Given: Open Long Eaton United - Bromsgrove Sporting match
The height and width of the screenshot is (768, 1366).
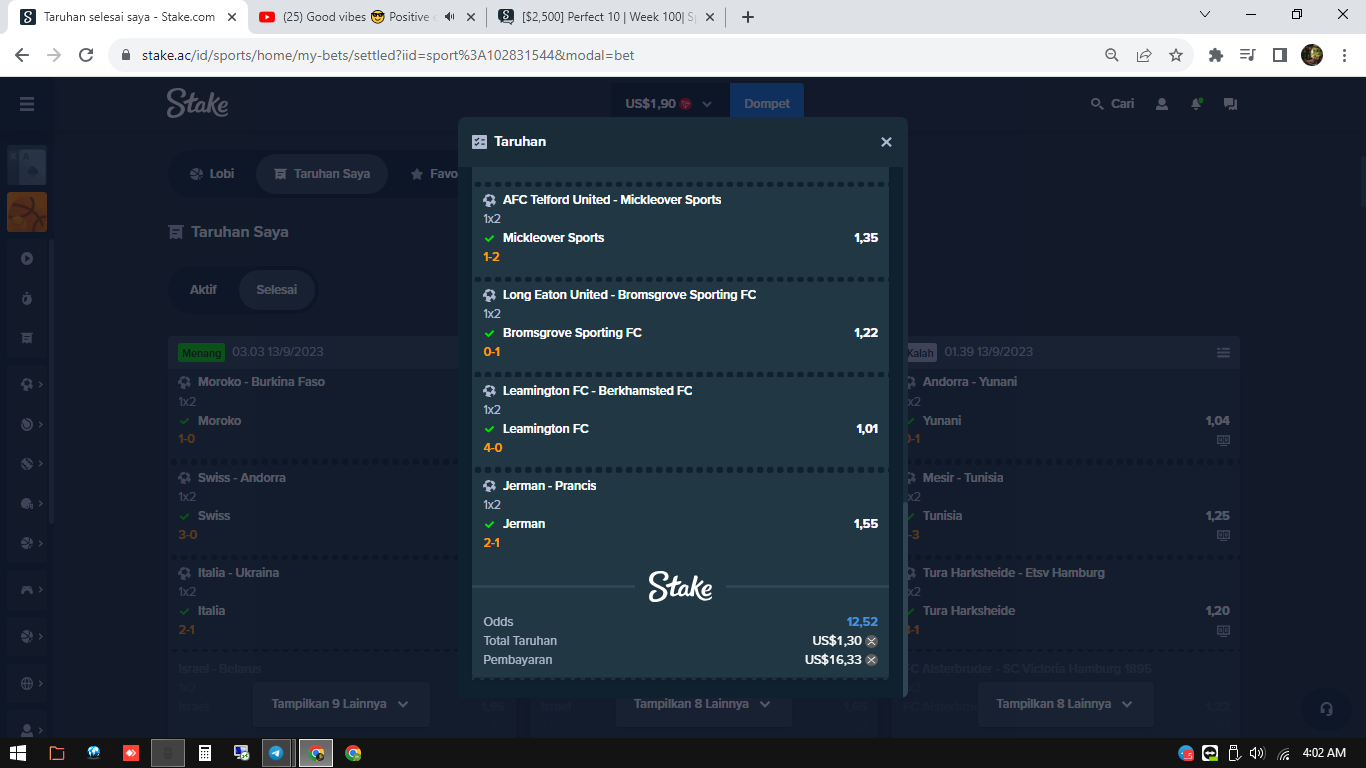Looking at the screenshot, I should 629,295.
